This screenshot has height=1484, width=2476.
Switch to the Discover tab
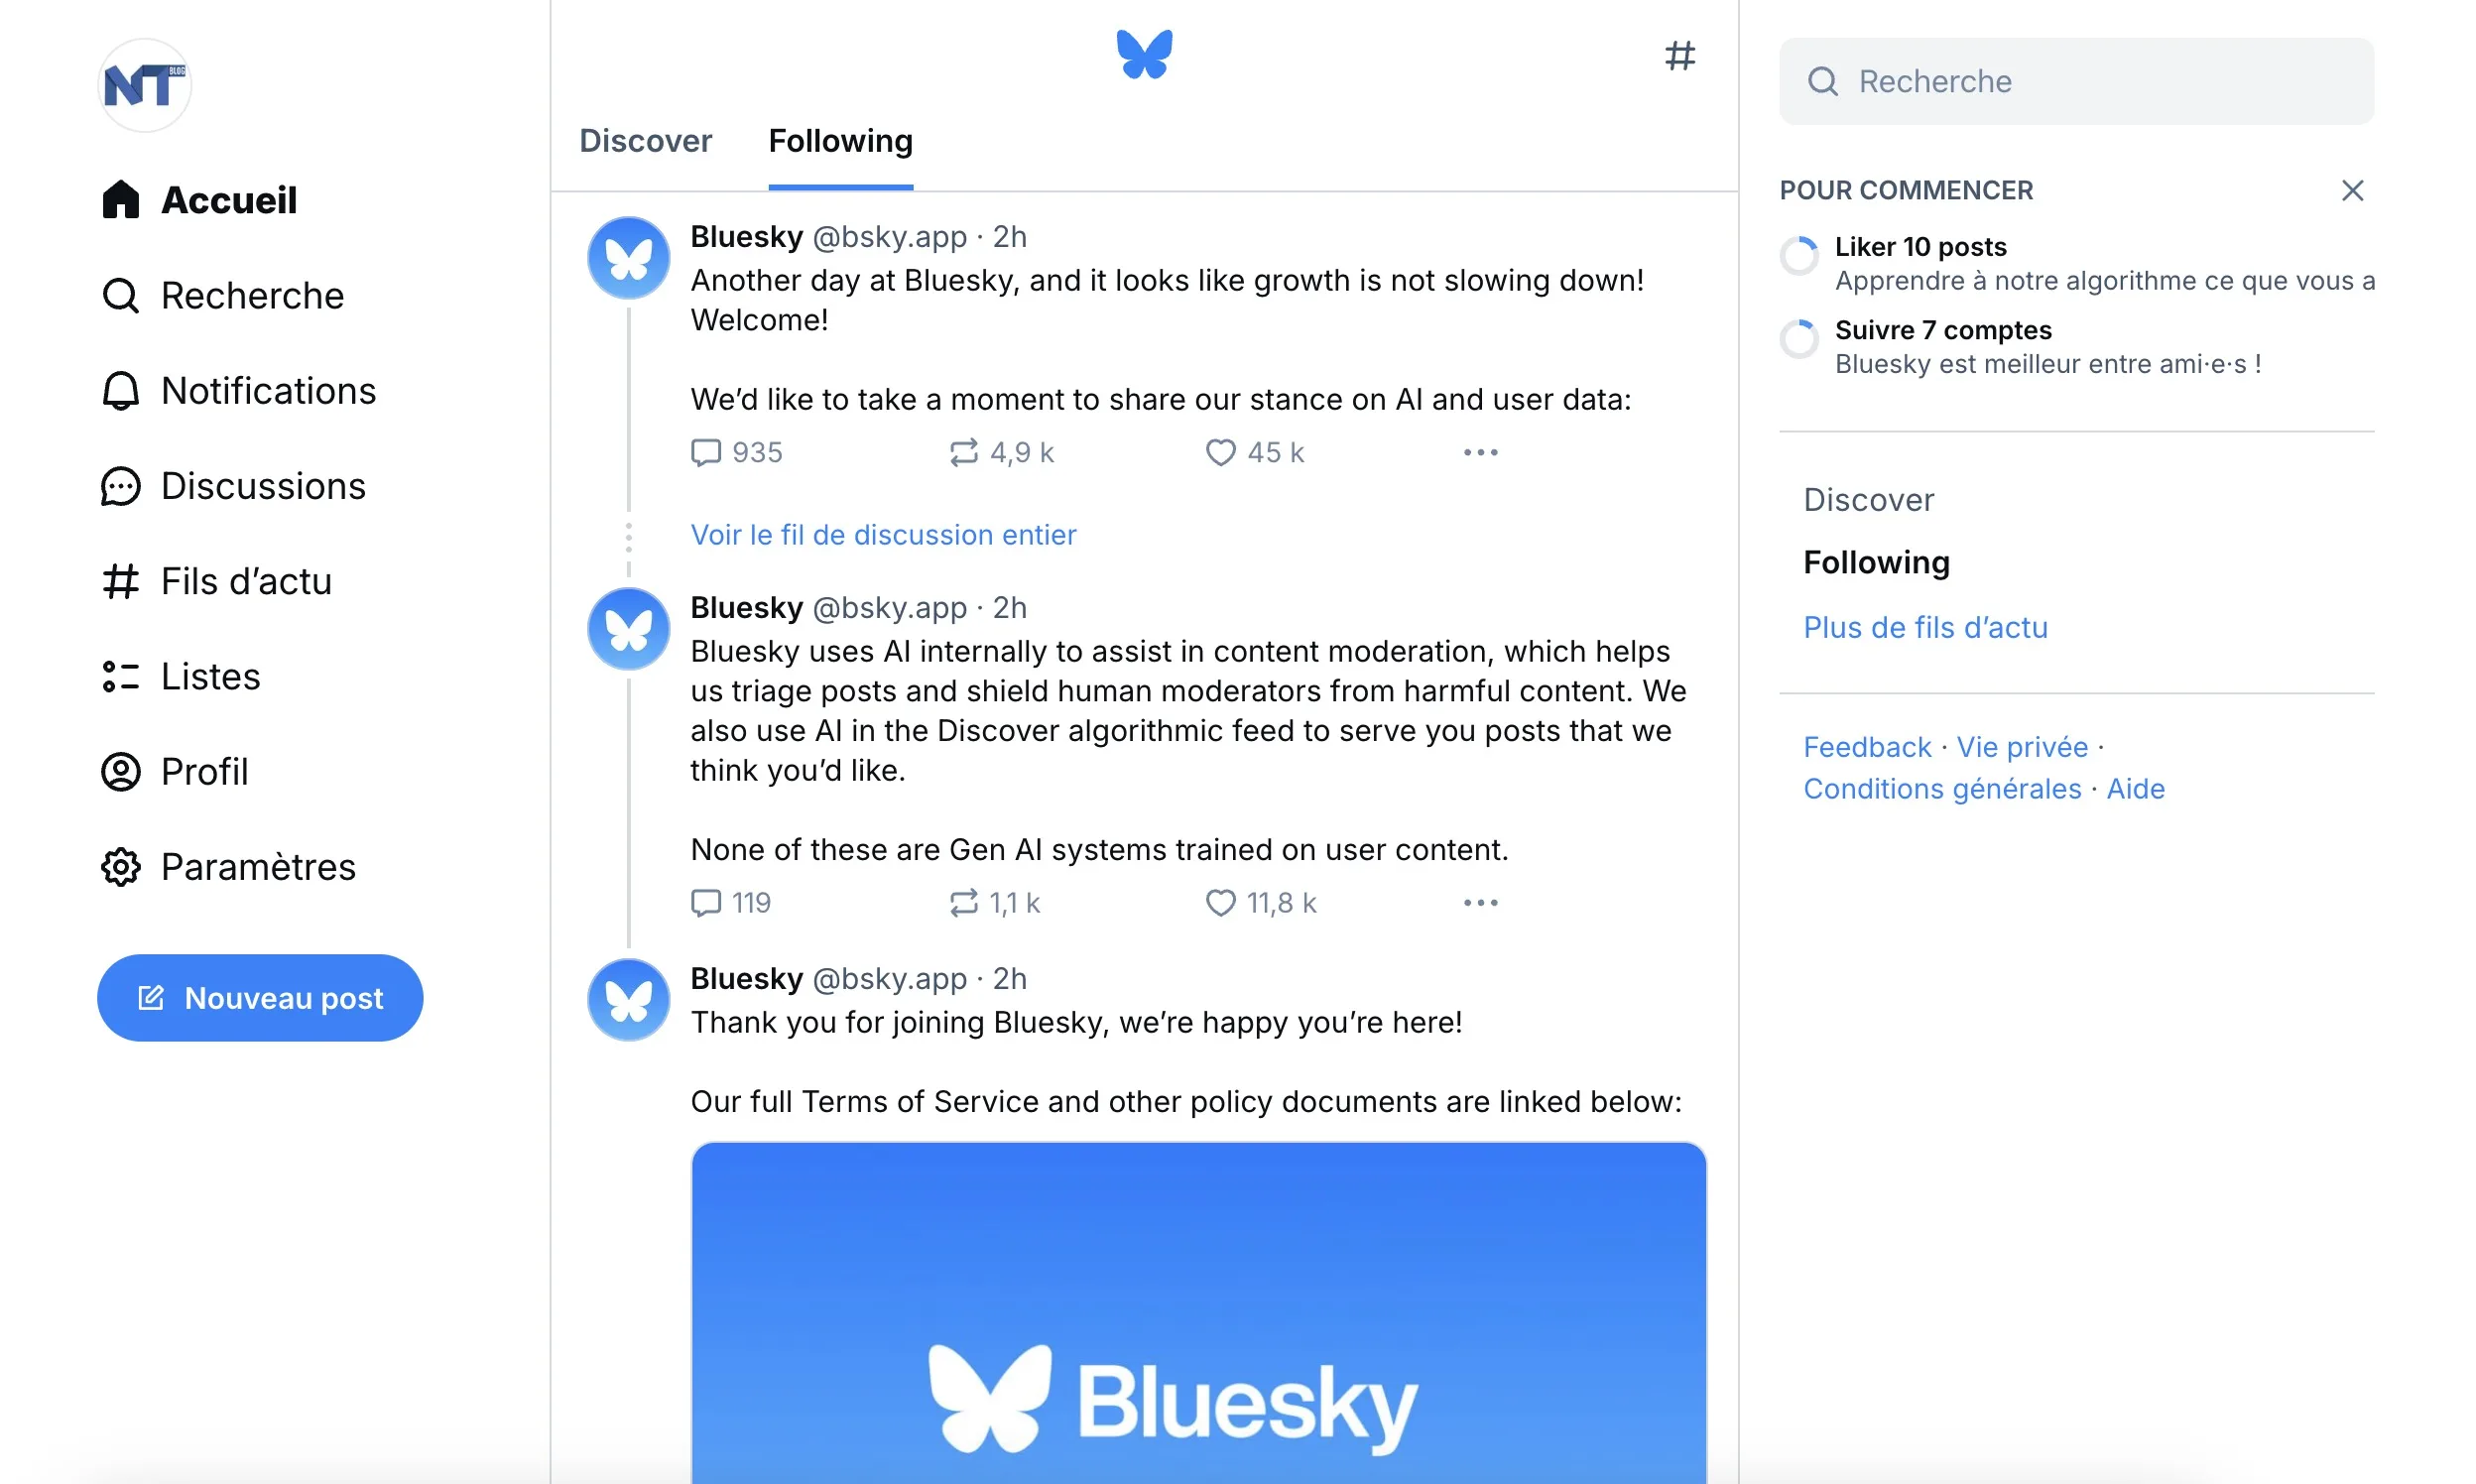(645, 140)
